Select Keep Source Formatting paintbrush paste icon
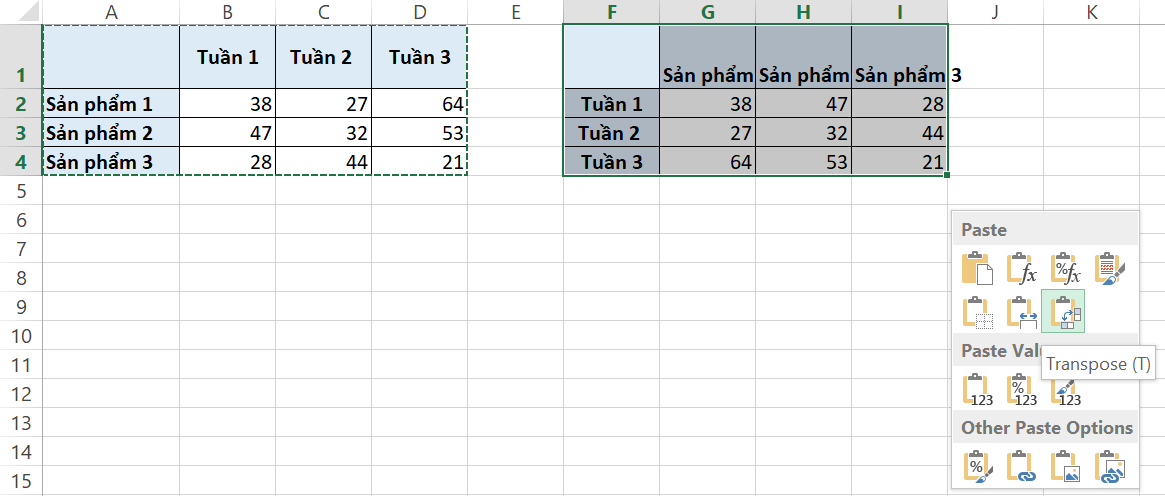Viewport: 1165px width, 496px height. point(1108,268)
